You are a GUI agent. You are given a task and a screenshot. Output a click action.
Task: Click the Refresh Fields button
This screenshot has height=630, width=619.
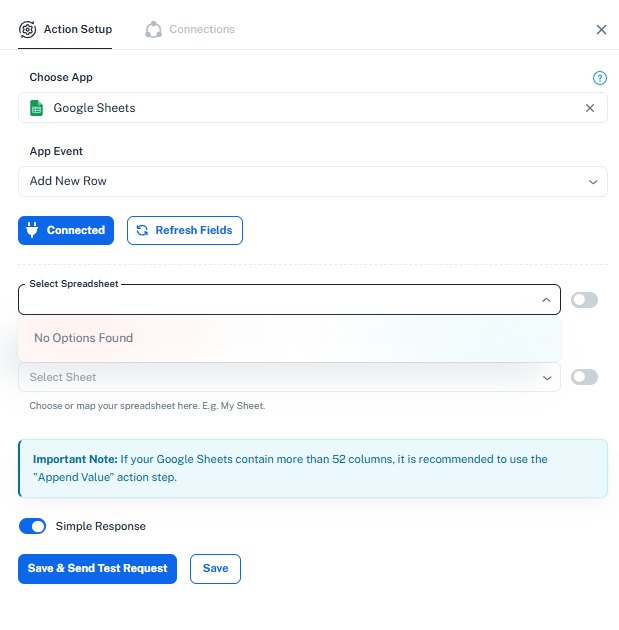[x=185, y=230]
